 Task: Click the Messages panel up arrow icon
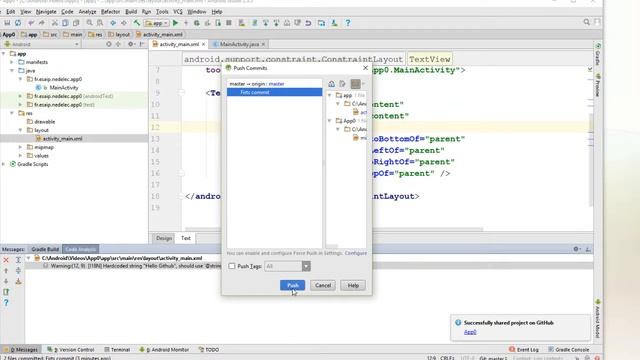point(6,271)
